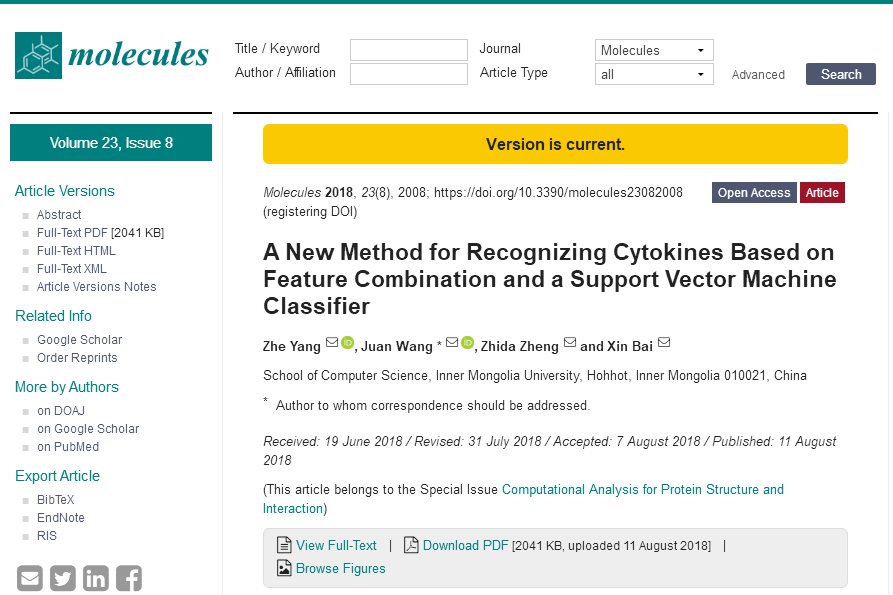Open Juan Wang's ORCID profile icon
This screenshot has height=595, width=893.
pyautogui.click(x=467, y=343)
